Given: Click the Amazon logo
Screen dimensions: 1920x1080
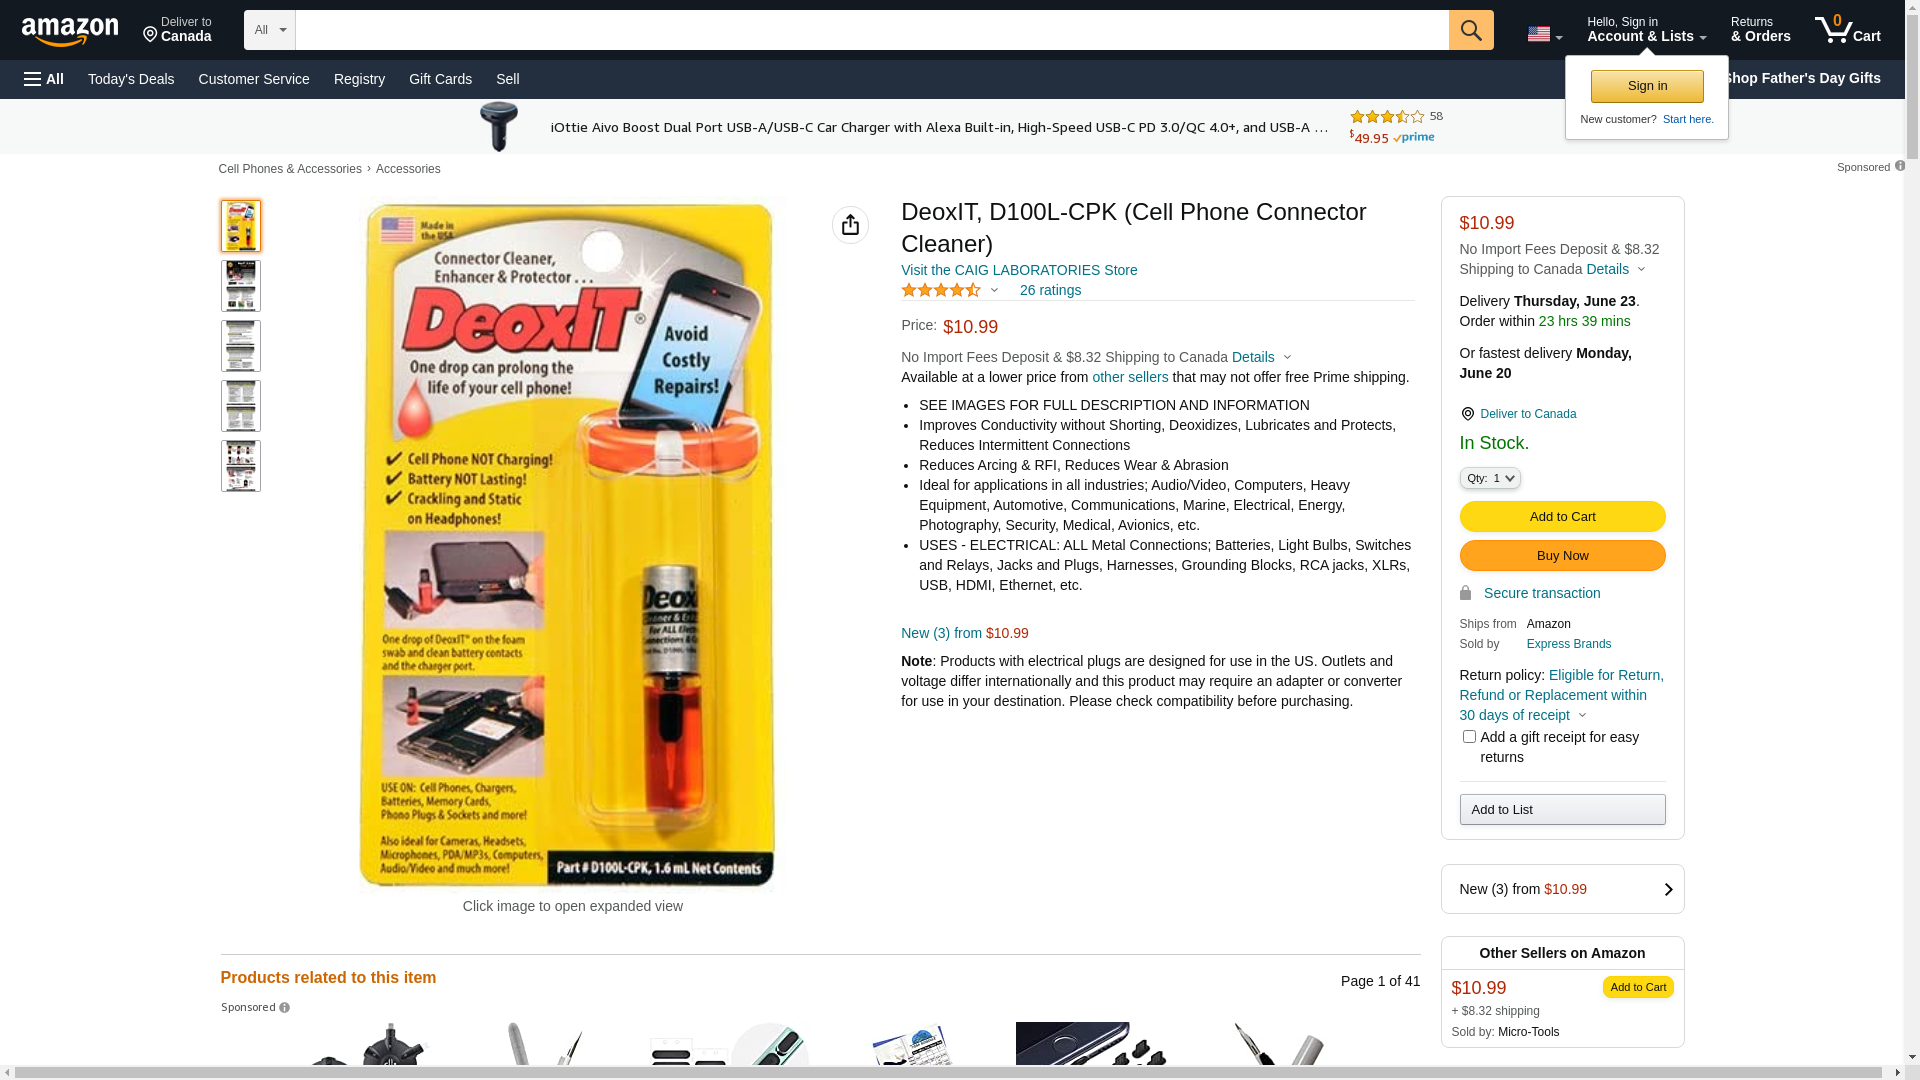Looking at the screenshot, I should tap(70, 31).
